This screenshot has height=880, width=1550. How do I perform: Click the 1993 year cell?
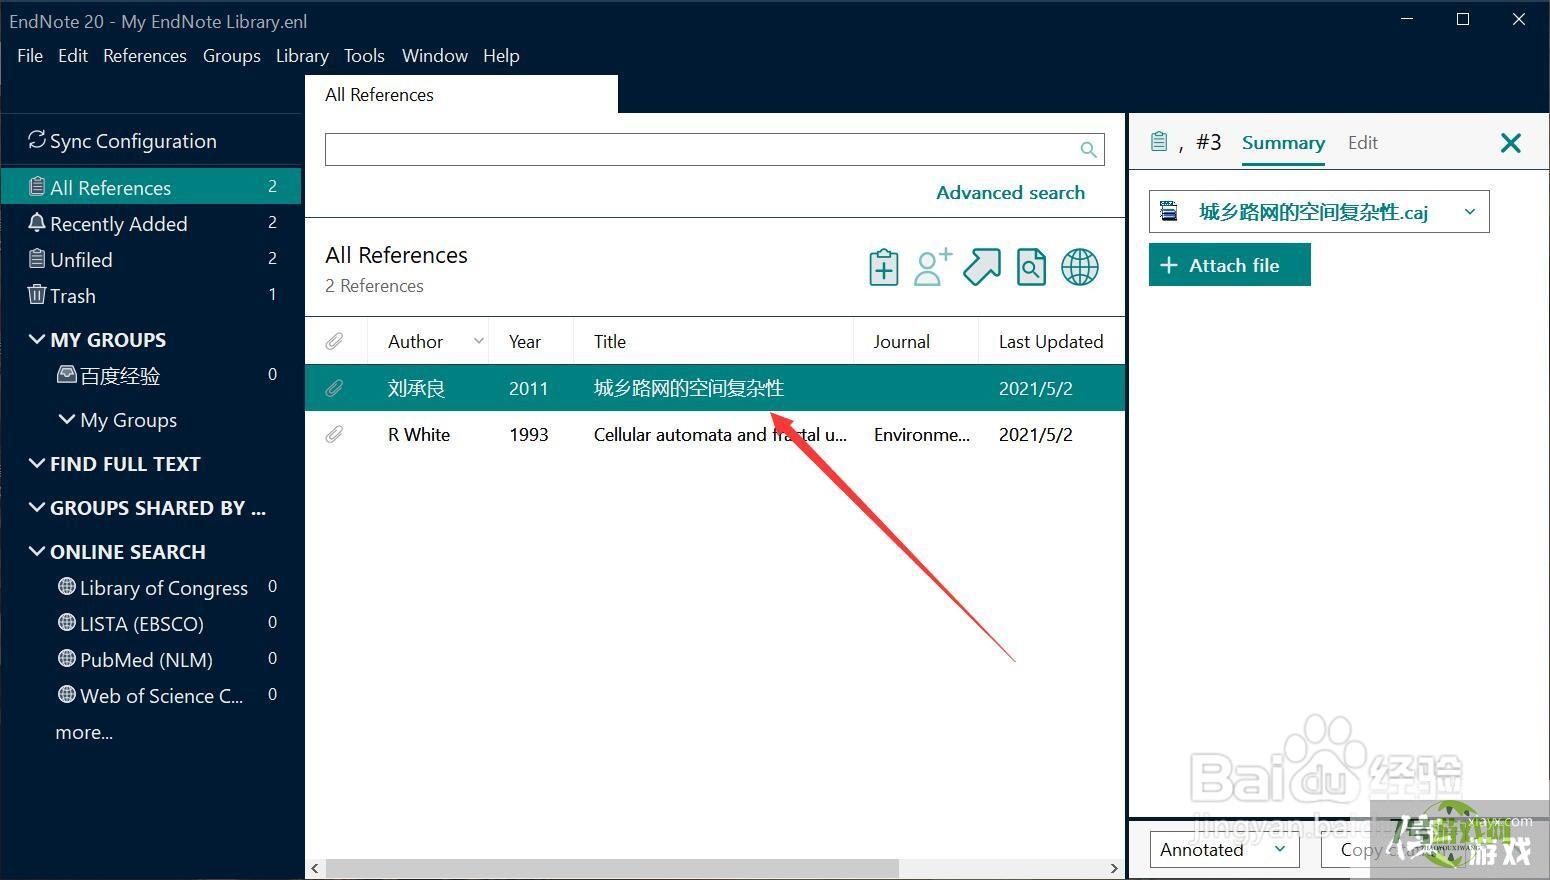(x=529, y=435)
